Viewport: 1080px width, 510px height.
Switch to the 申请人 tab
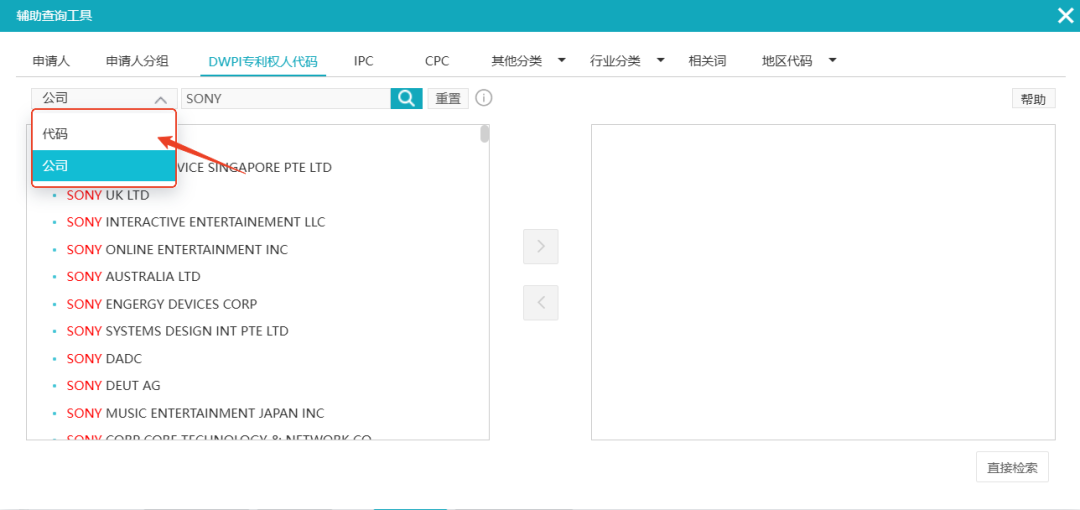coord(51,61)
